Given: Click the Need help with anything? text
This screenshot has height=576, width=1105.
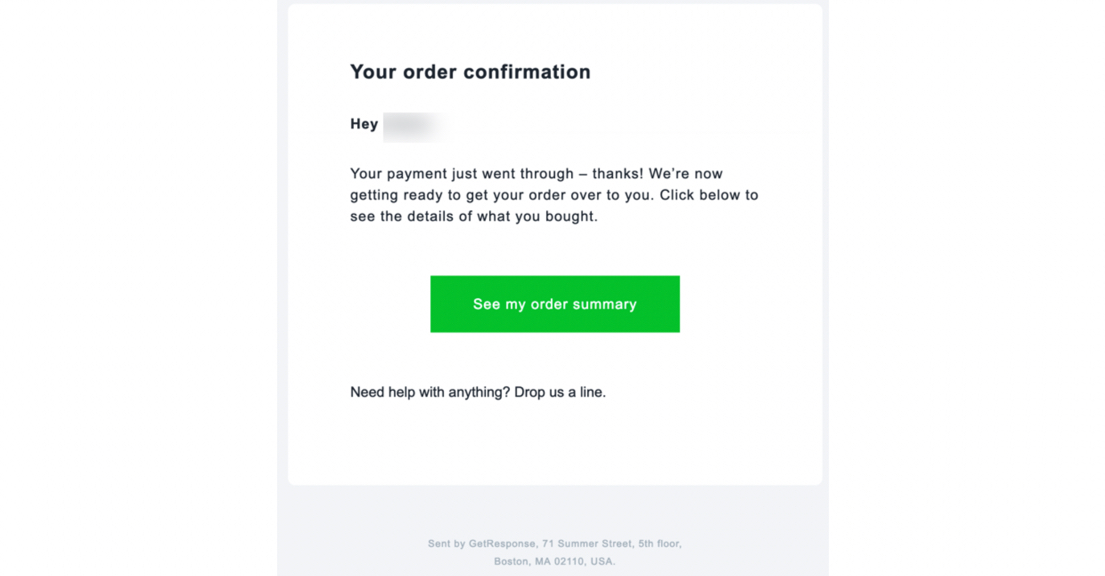Looking at the screenshot, I should click(x=430, y=392).
